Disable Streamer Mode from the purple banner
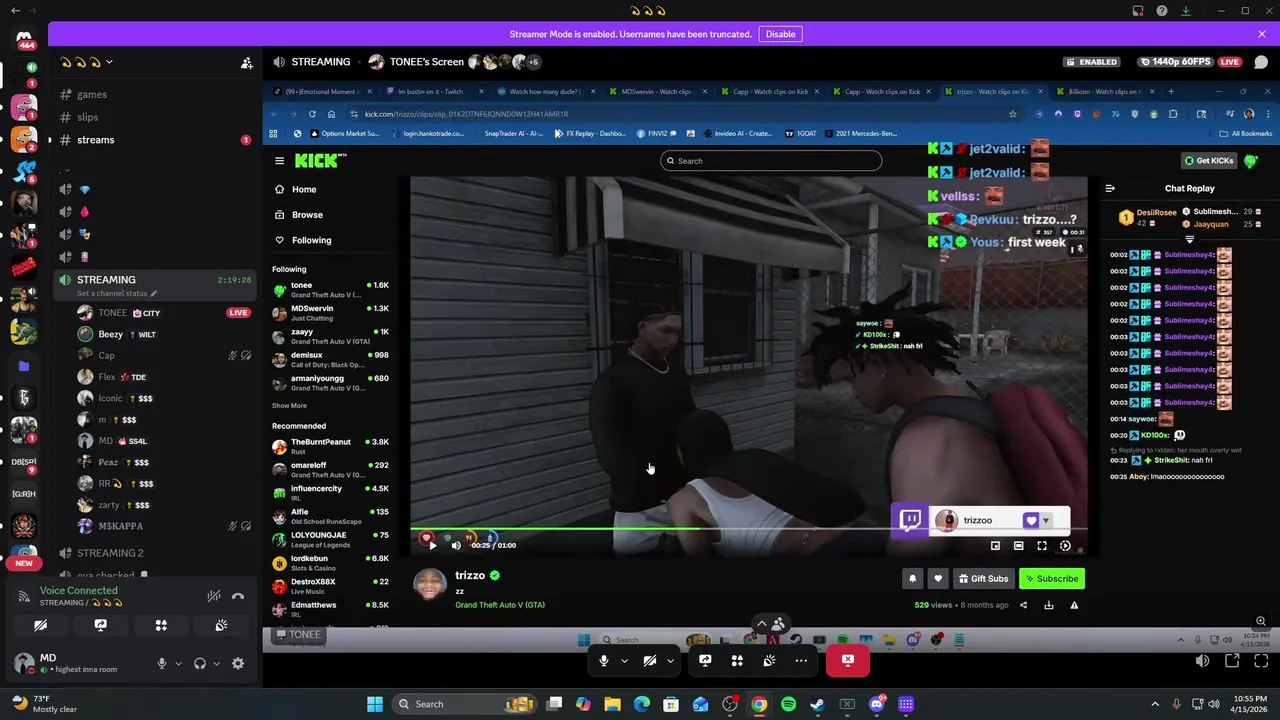The image size is (1280, 720). [780, 34]
